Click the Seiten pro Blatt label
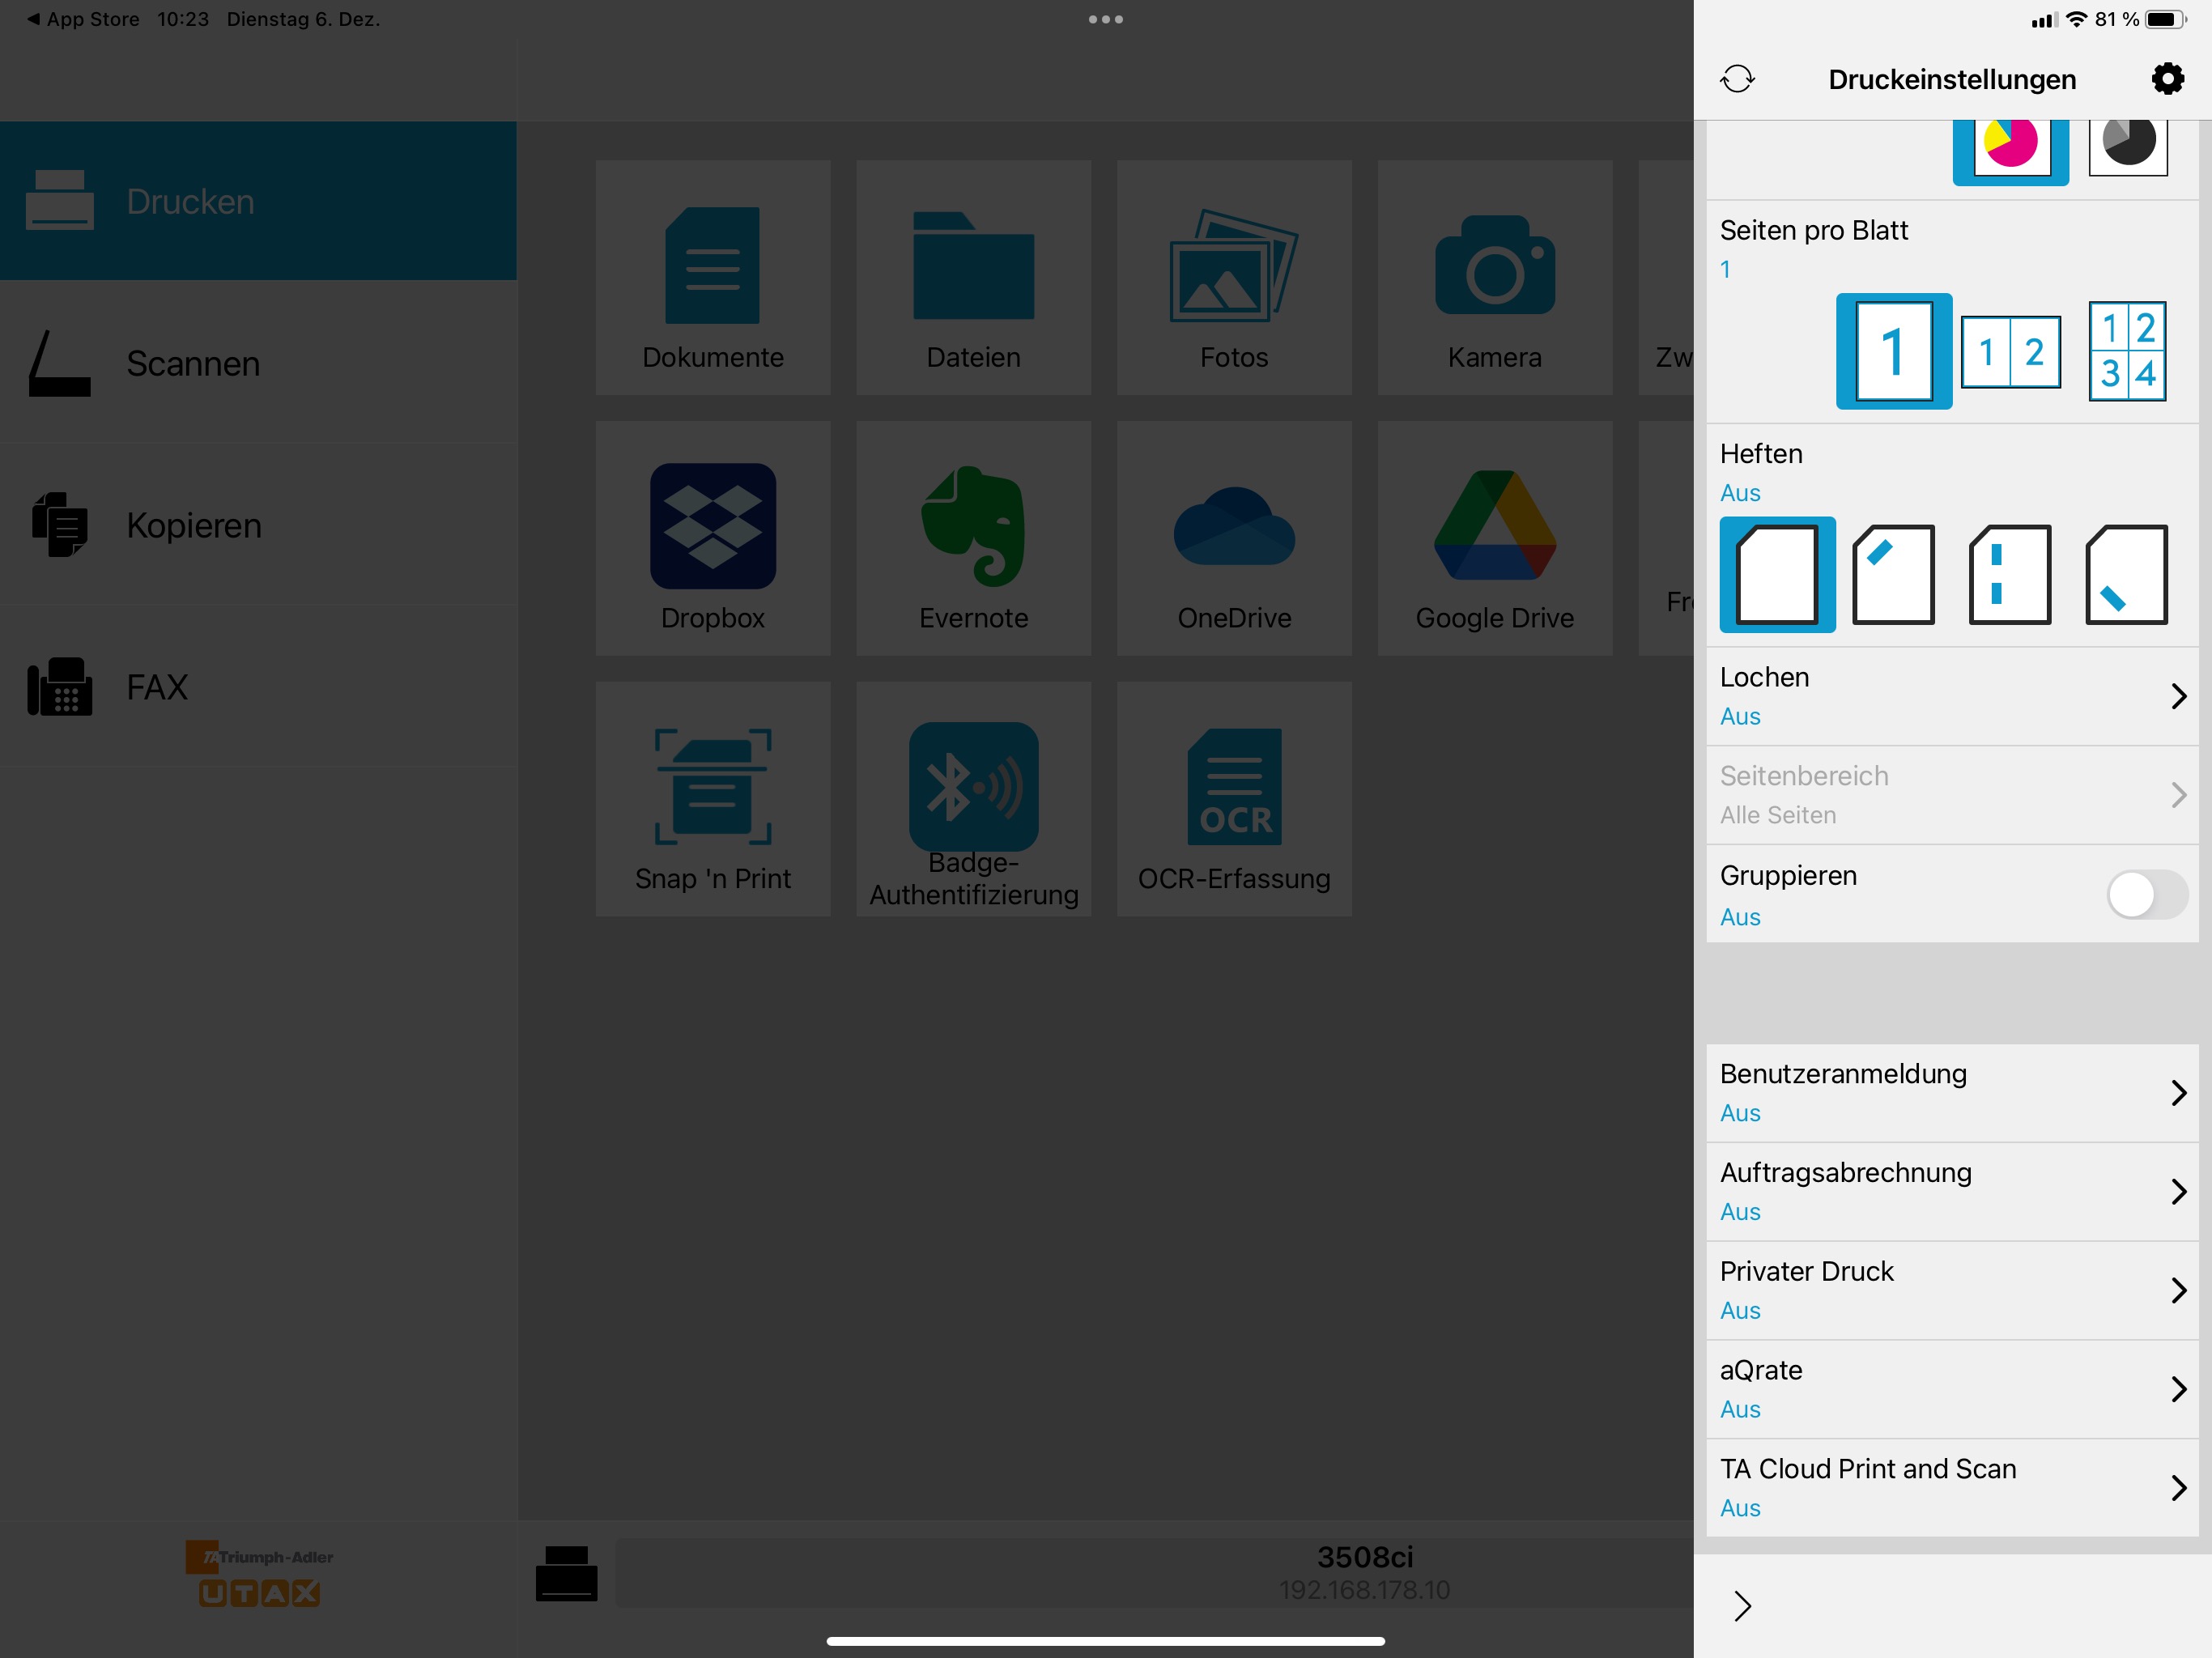This screenshot has width=2212, height=1658. [1813, 230]
